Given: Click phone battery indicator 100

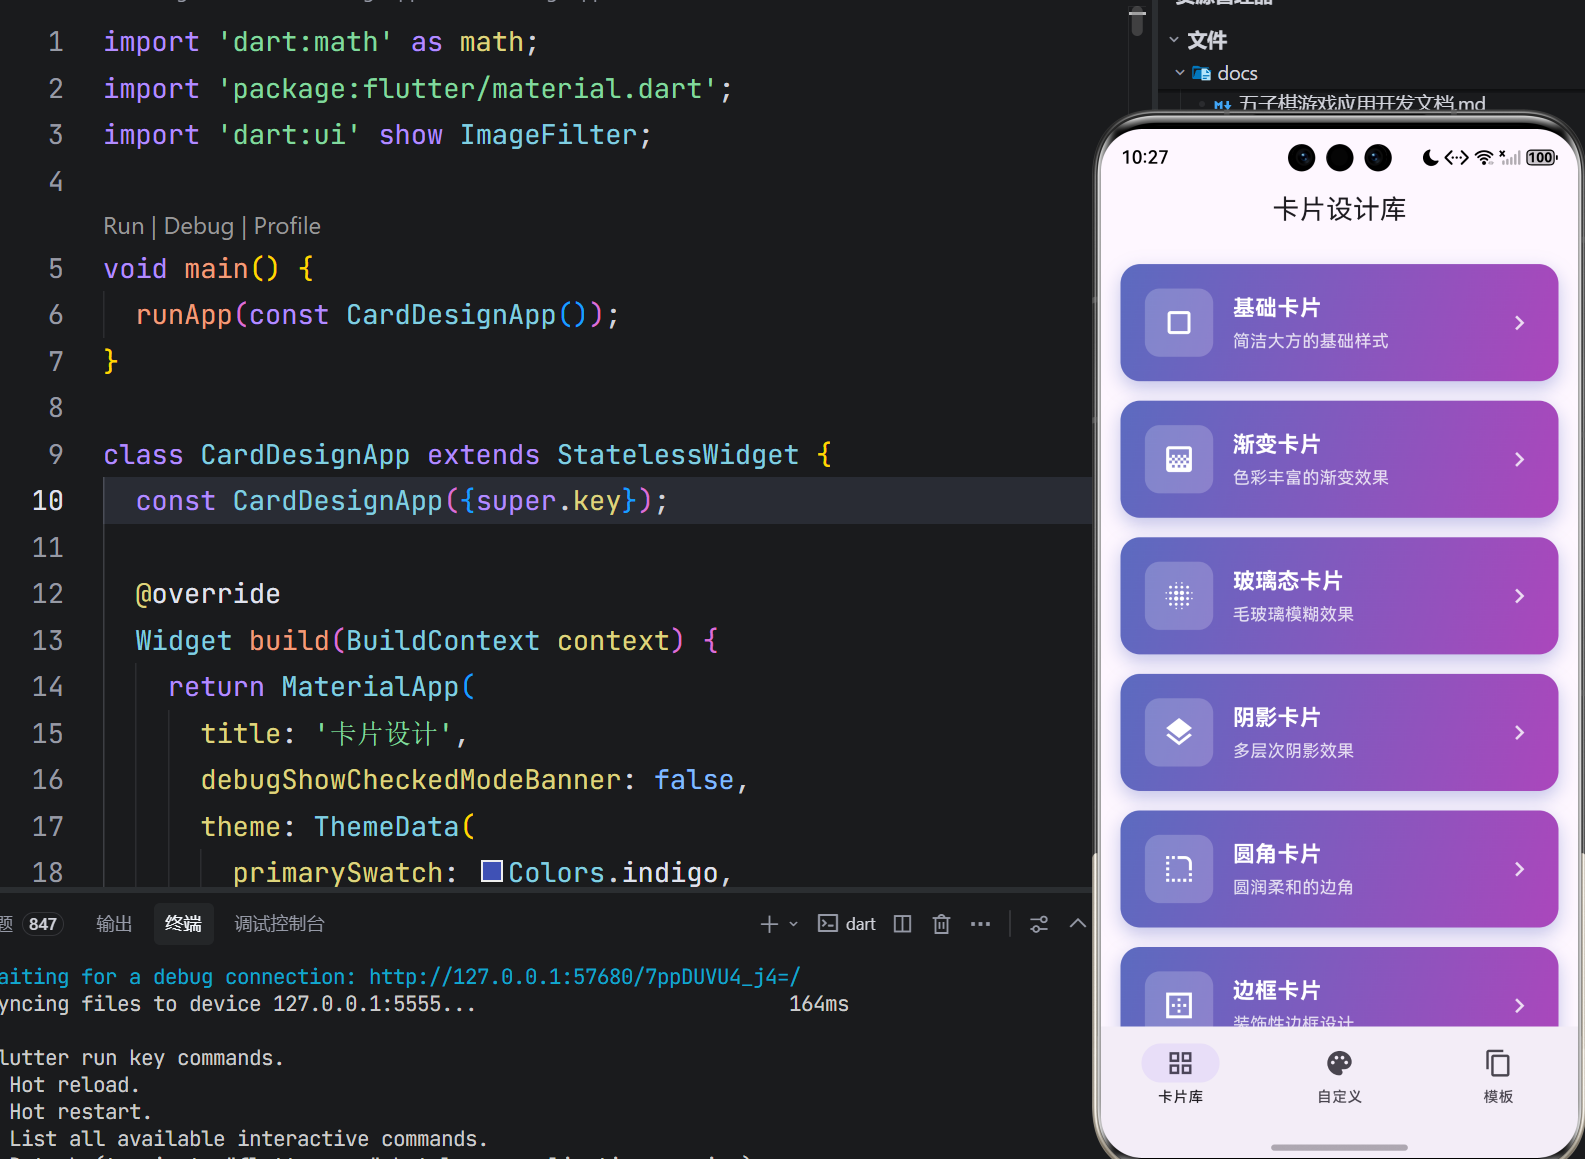Looking at the screenshot, I should click(x=1542, y=157).
